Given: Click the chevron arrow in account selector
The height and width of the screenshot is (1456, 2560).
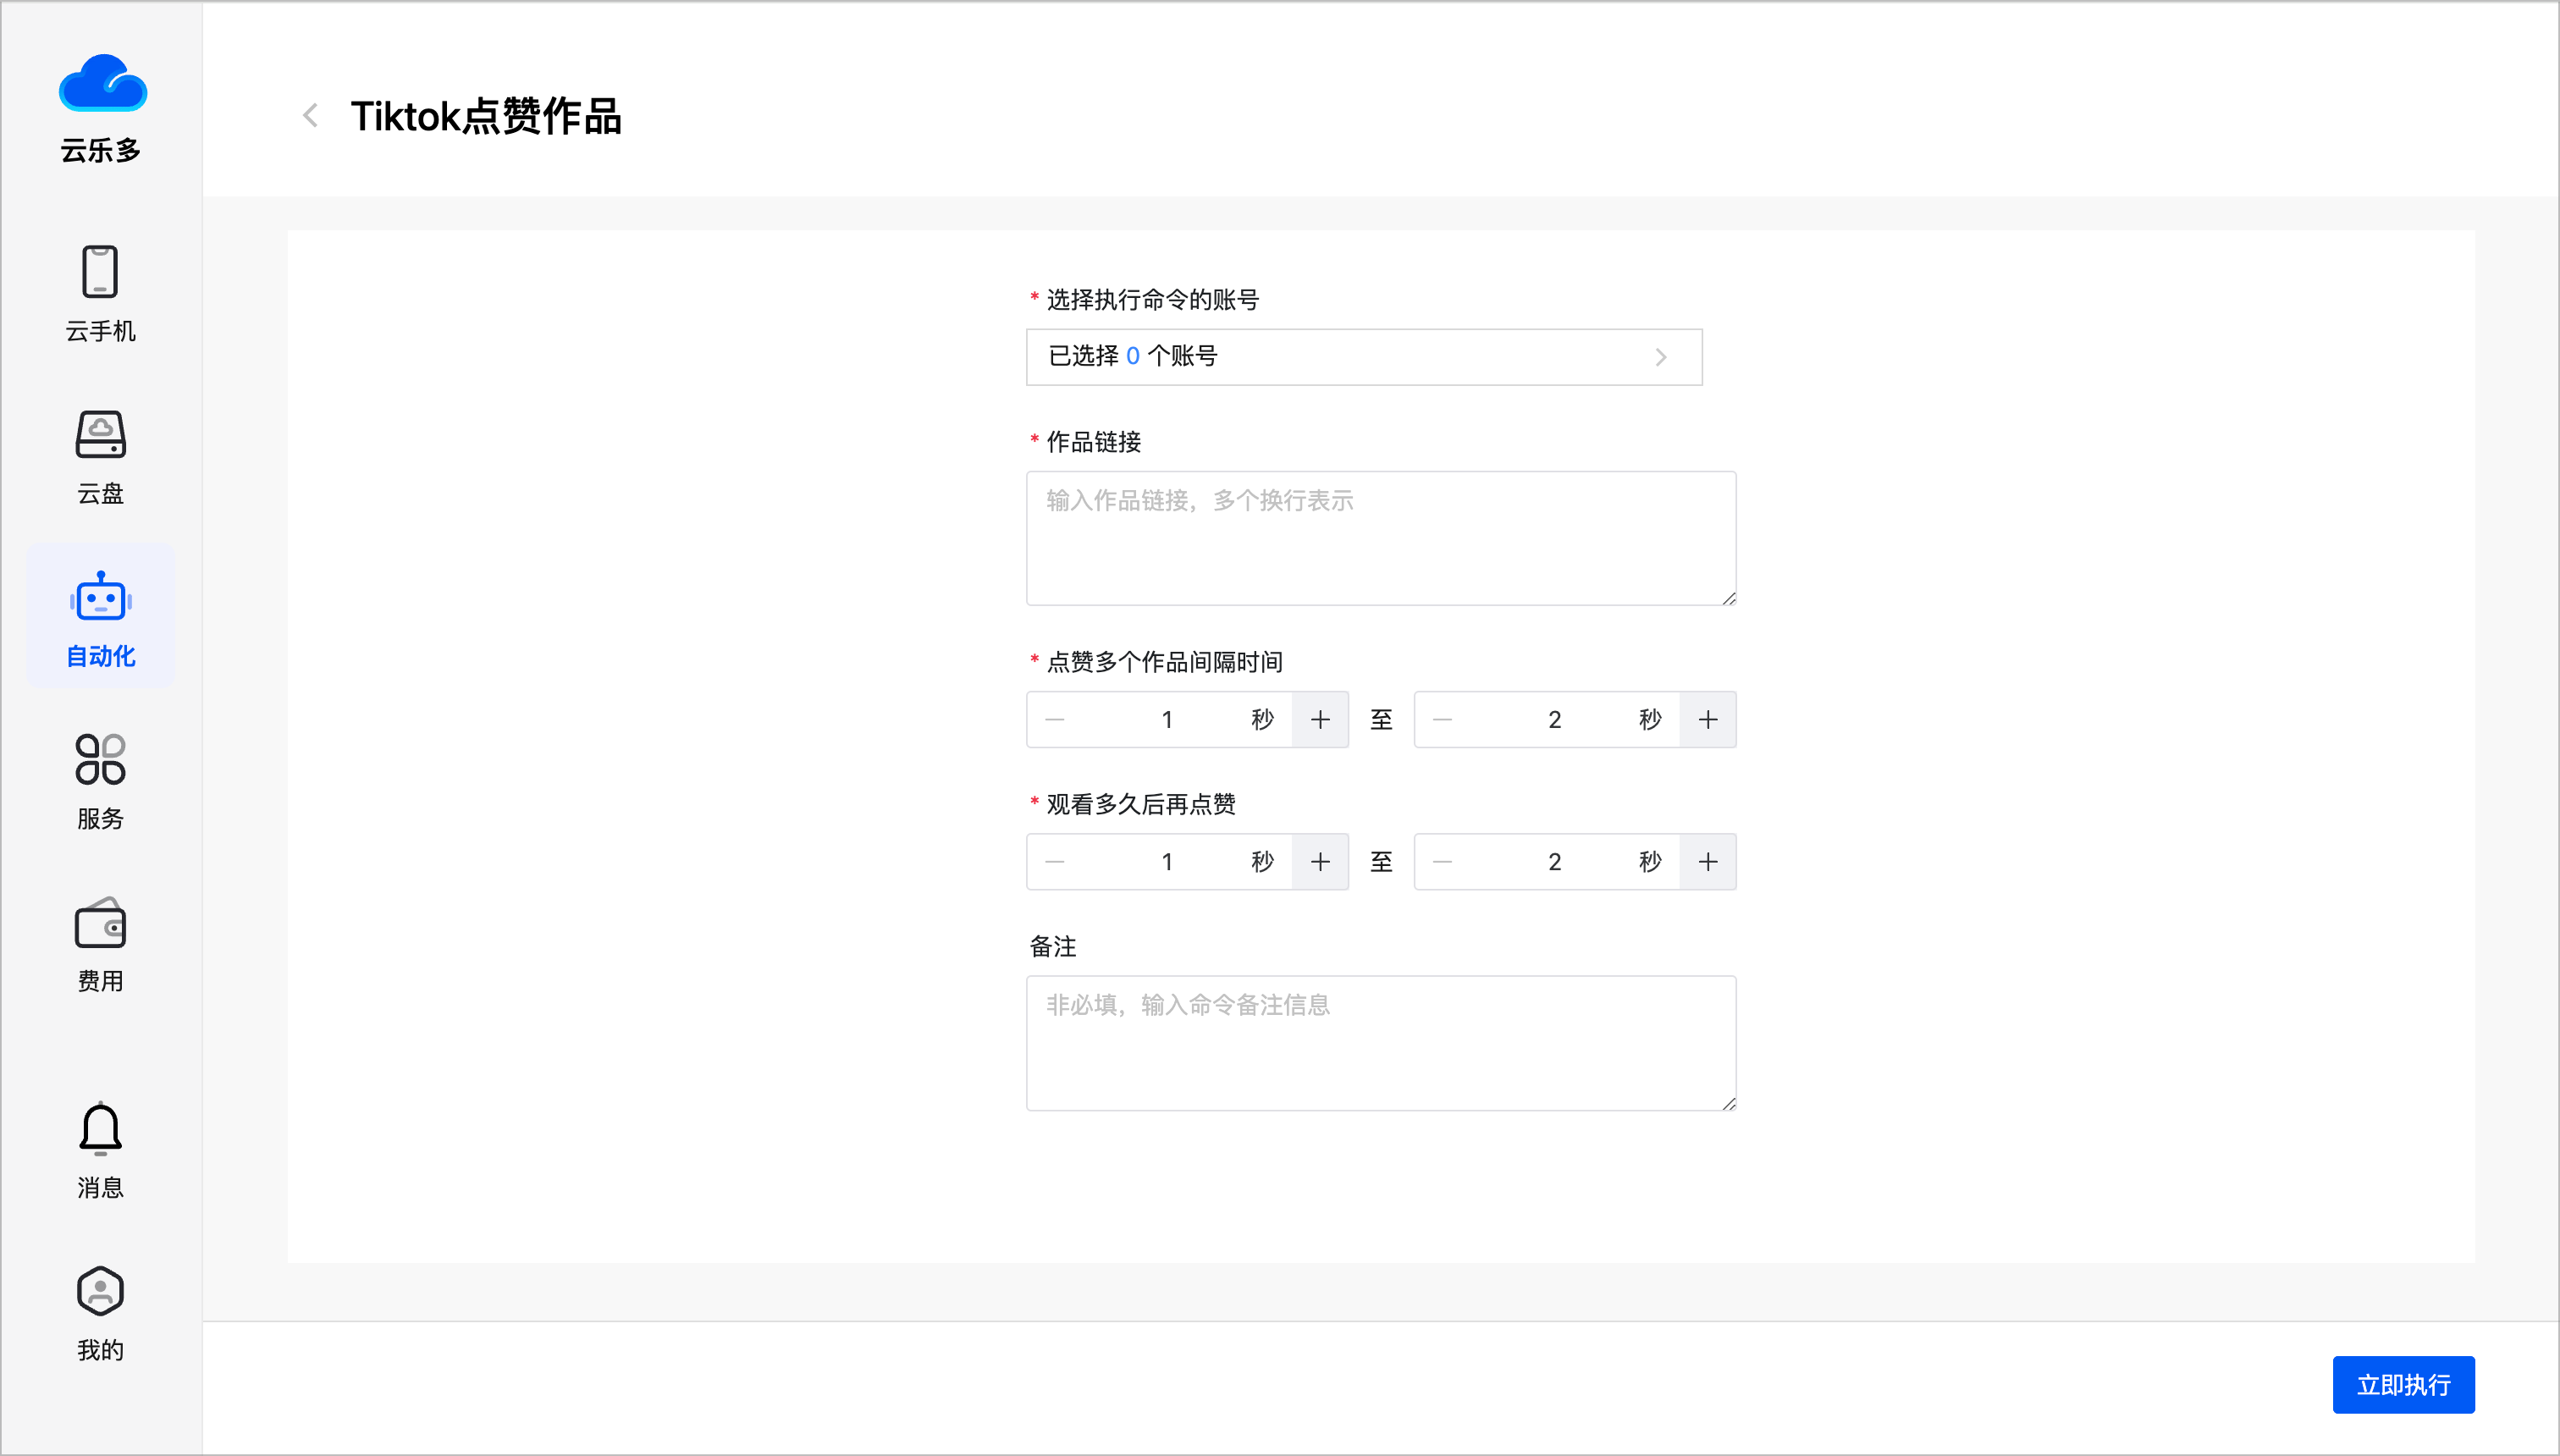Looking at the screenshot, I should (1661, 357).
